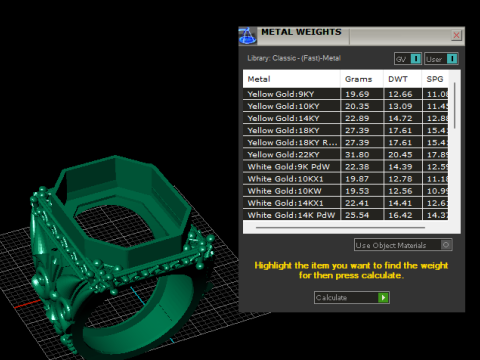Screen dimensions: 480x360
Task: Select the White Gold:14K PdW row
Action: click(x=345, y=215)
